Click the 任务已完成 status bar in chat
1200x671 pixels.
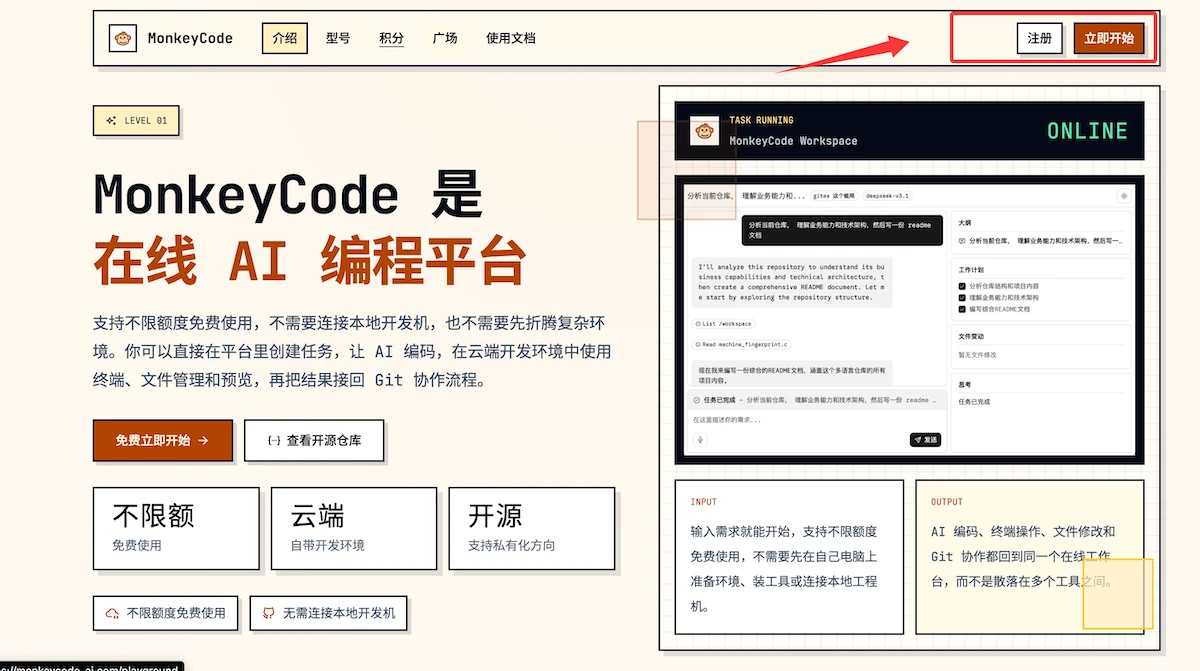818,400
